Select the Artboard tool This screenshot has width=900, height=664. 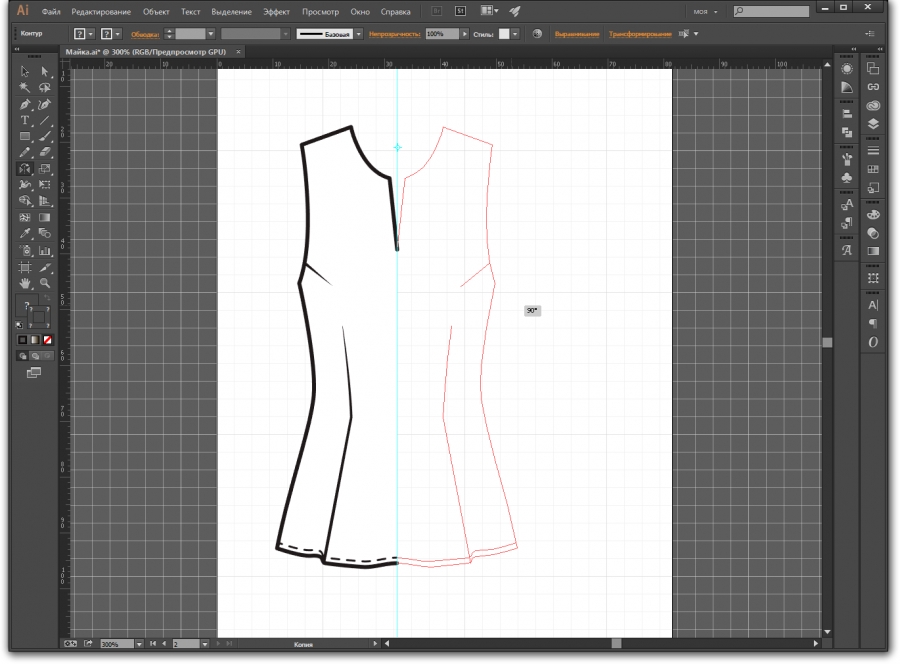pyautogui.click(x=25, y=267)
